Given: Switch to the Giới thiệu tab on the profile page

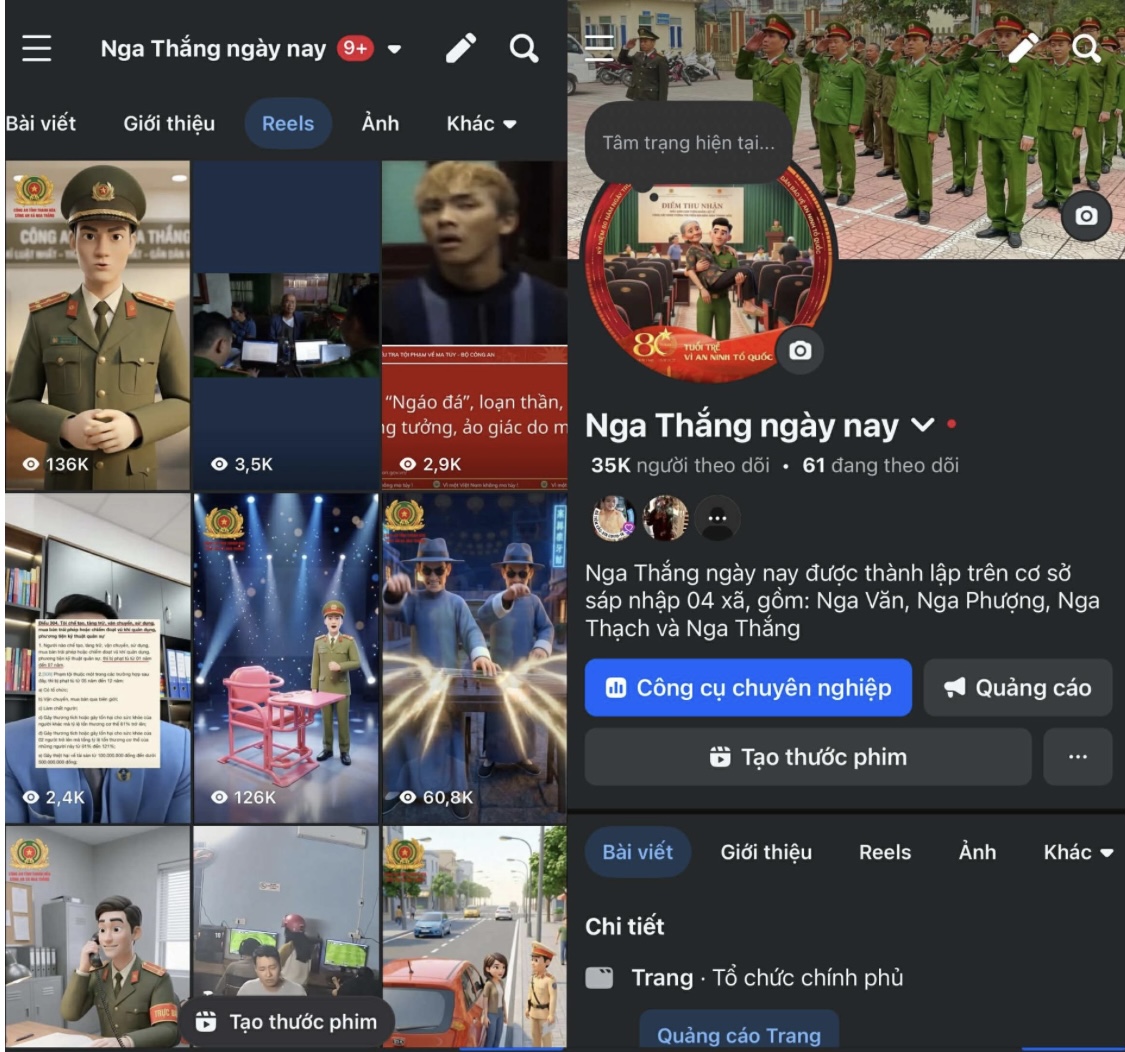Looking at the screenshot, I should 766,852.
